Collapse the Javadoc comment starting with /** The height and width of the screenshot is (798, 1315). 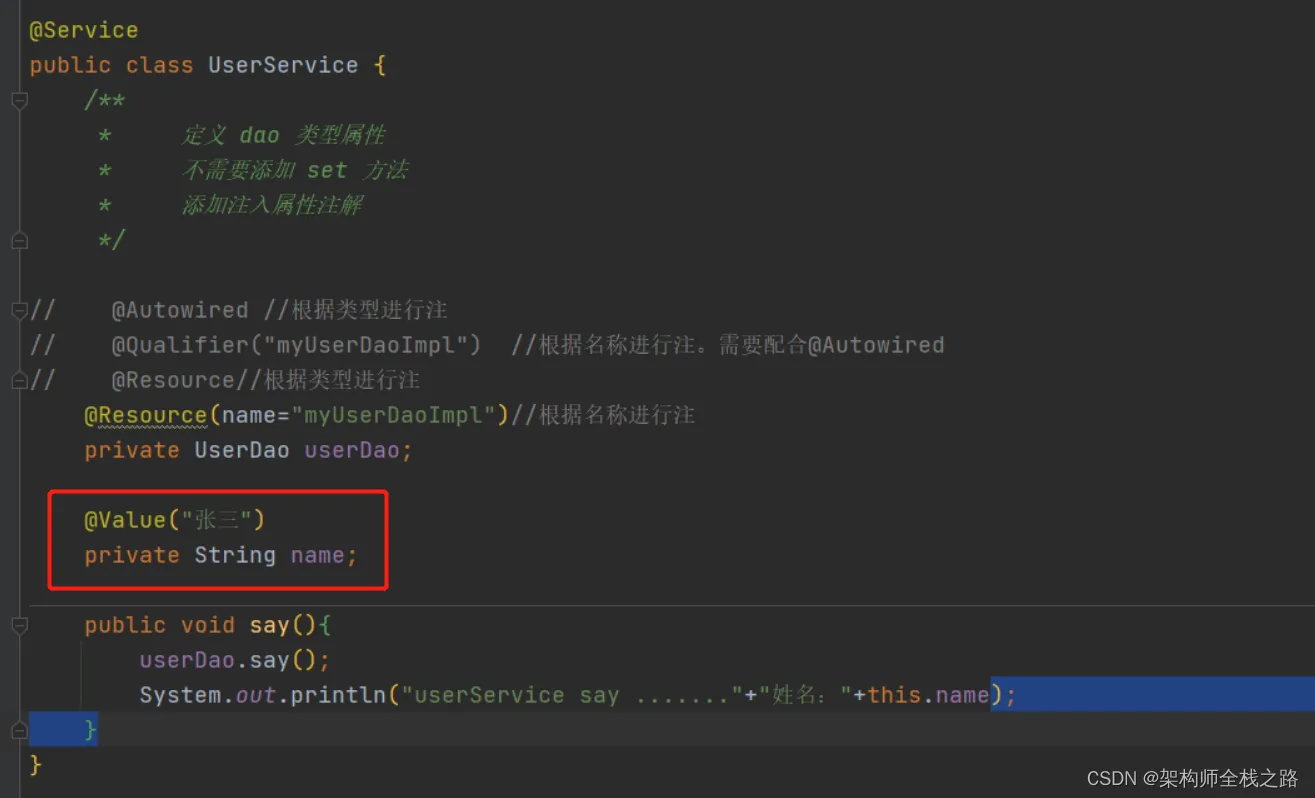[x=19, y=100]
